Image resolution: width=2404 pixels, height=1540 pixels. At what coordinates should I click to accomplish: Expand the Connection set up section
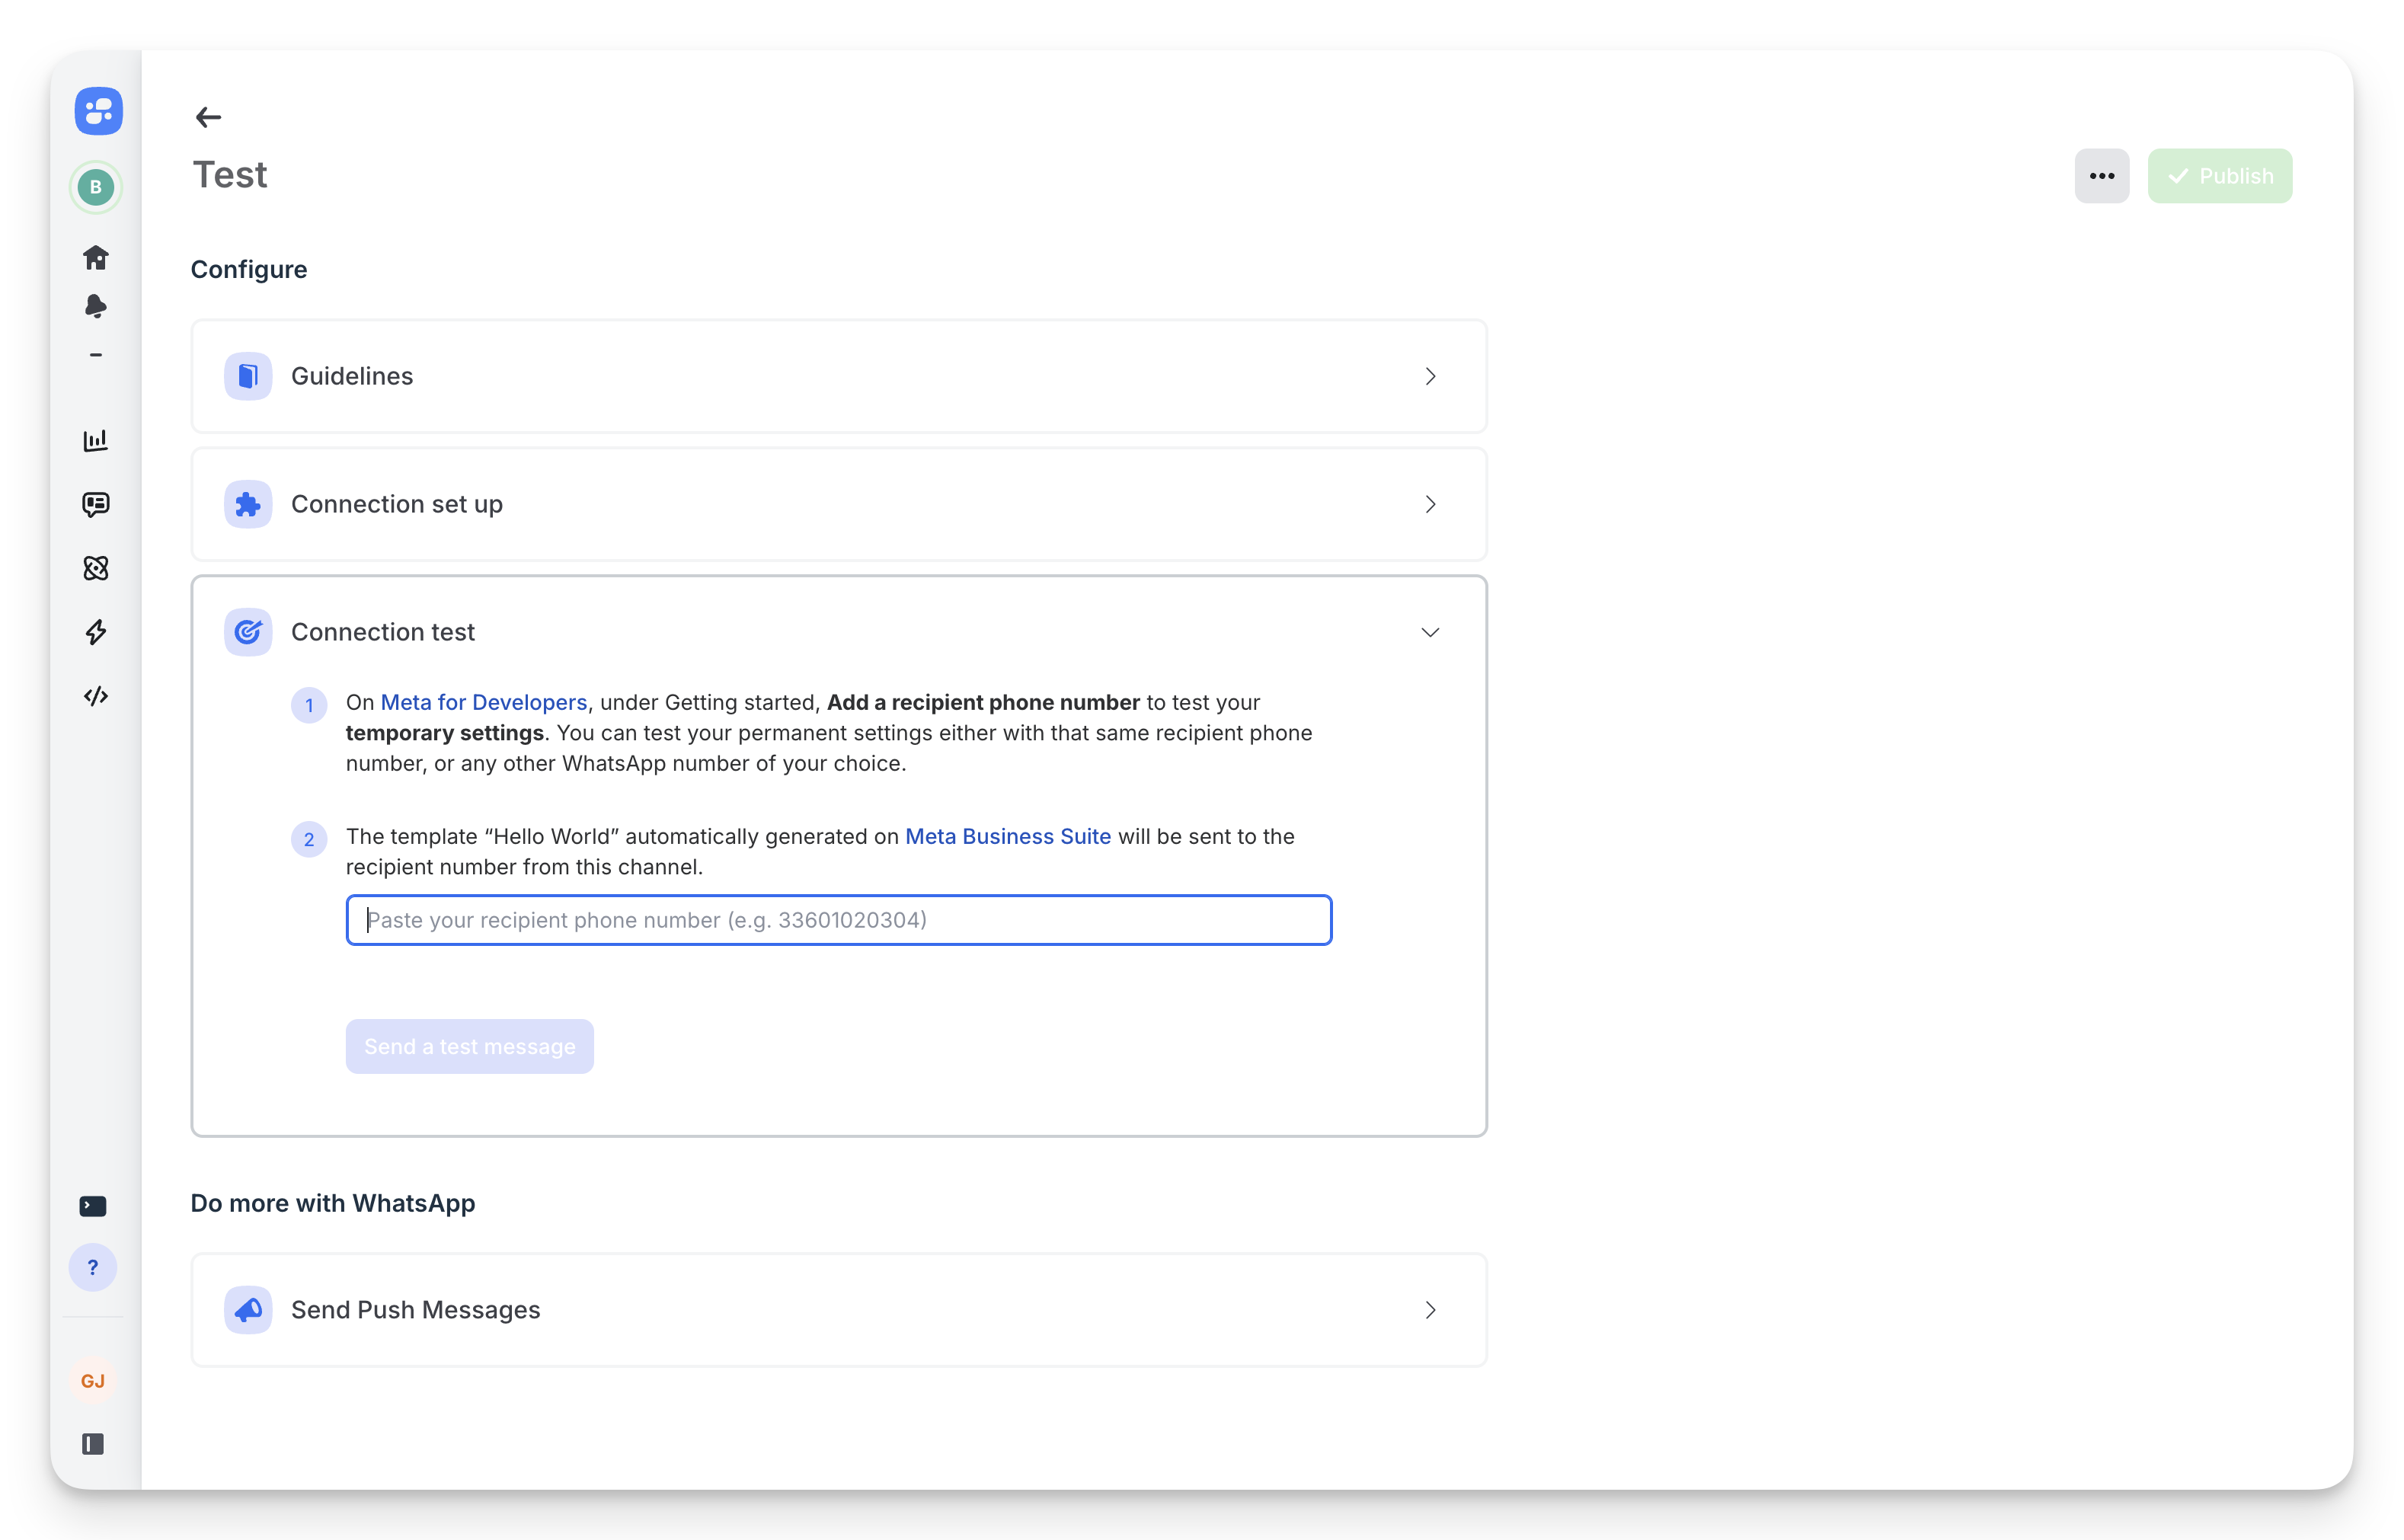(838, 504)
